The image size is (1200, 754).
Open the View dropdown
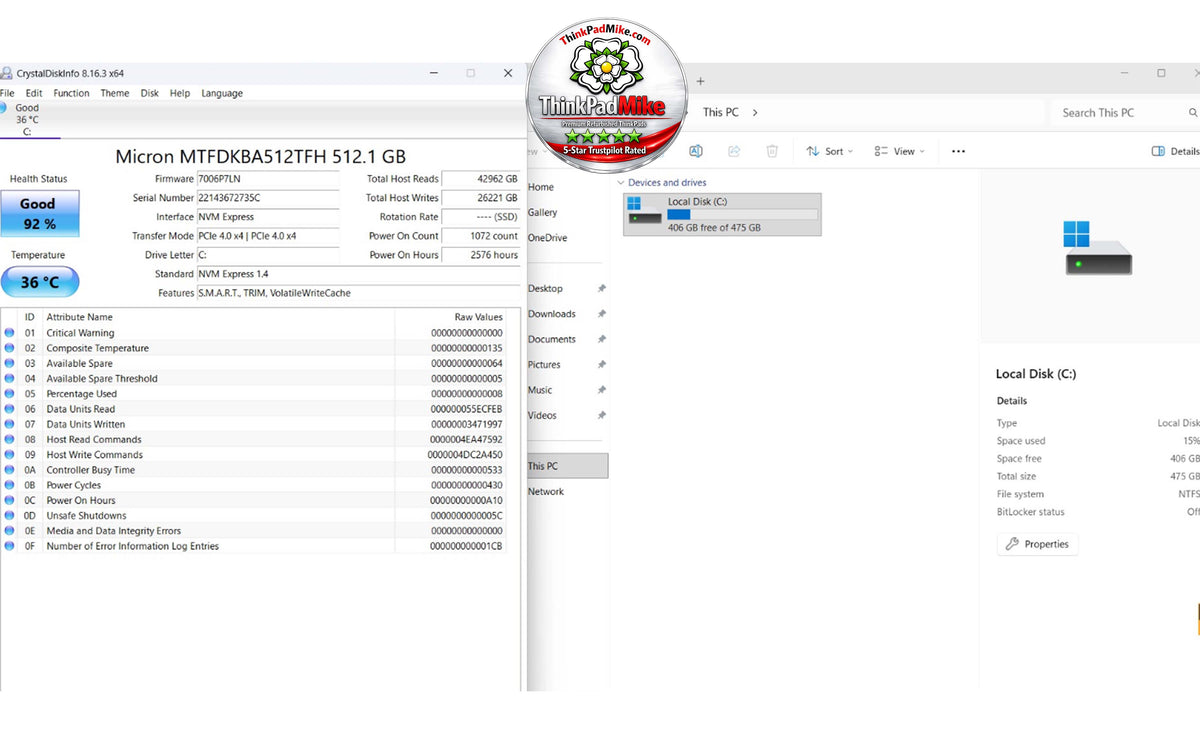pyautogui.click(x=899, y=151)
